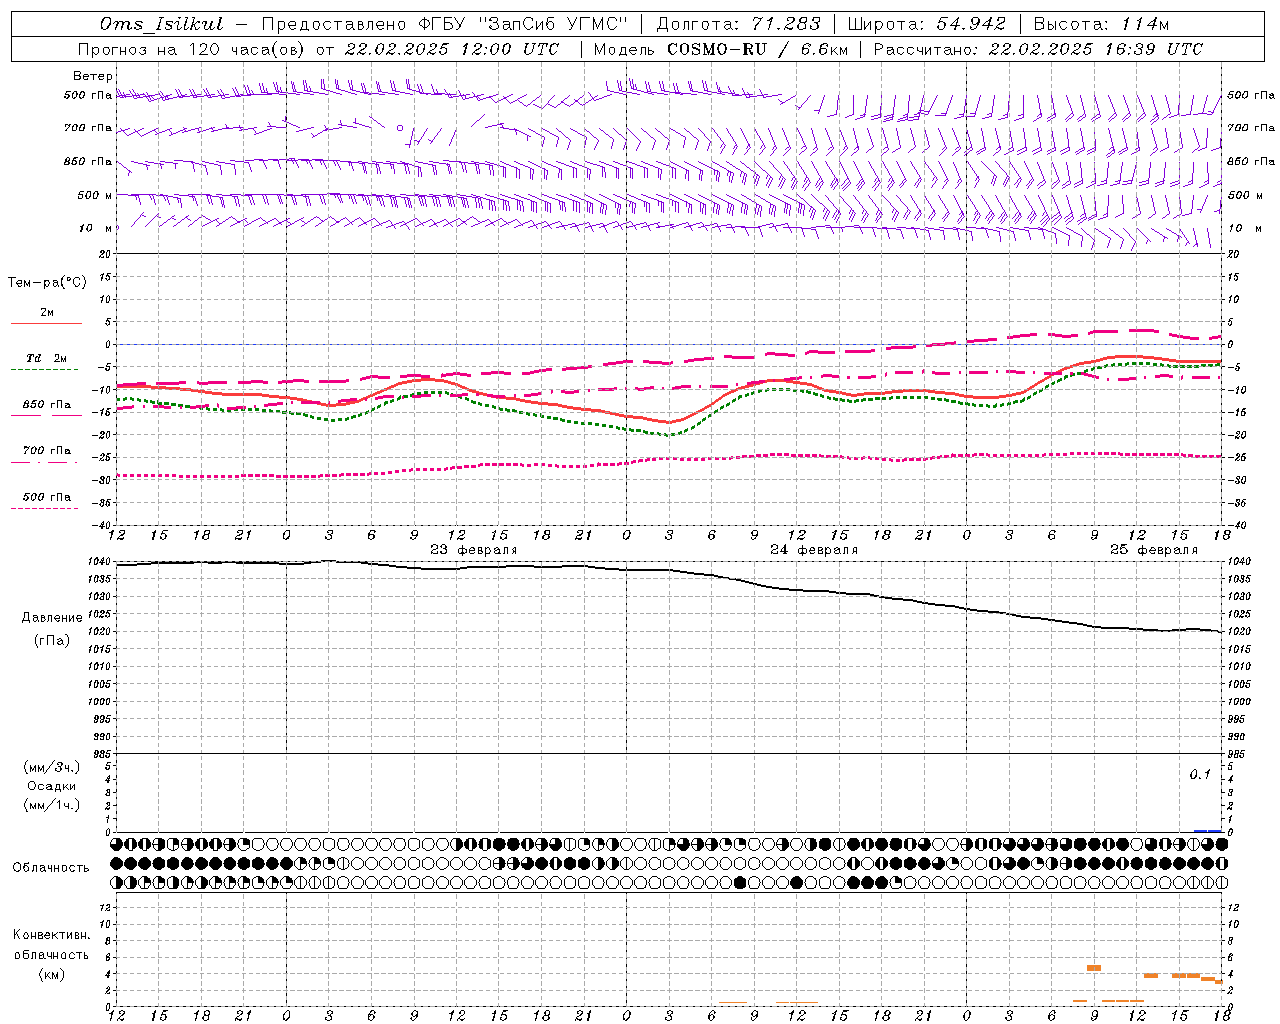
Task: Click the left '10 м' wind level label
Action: coord(95,229)
